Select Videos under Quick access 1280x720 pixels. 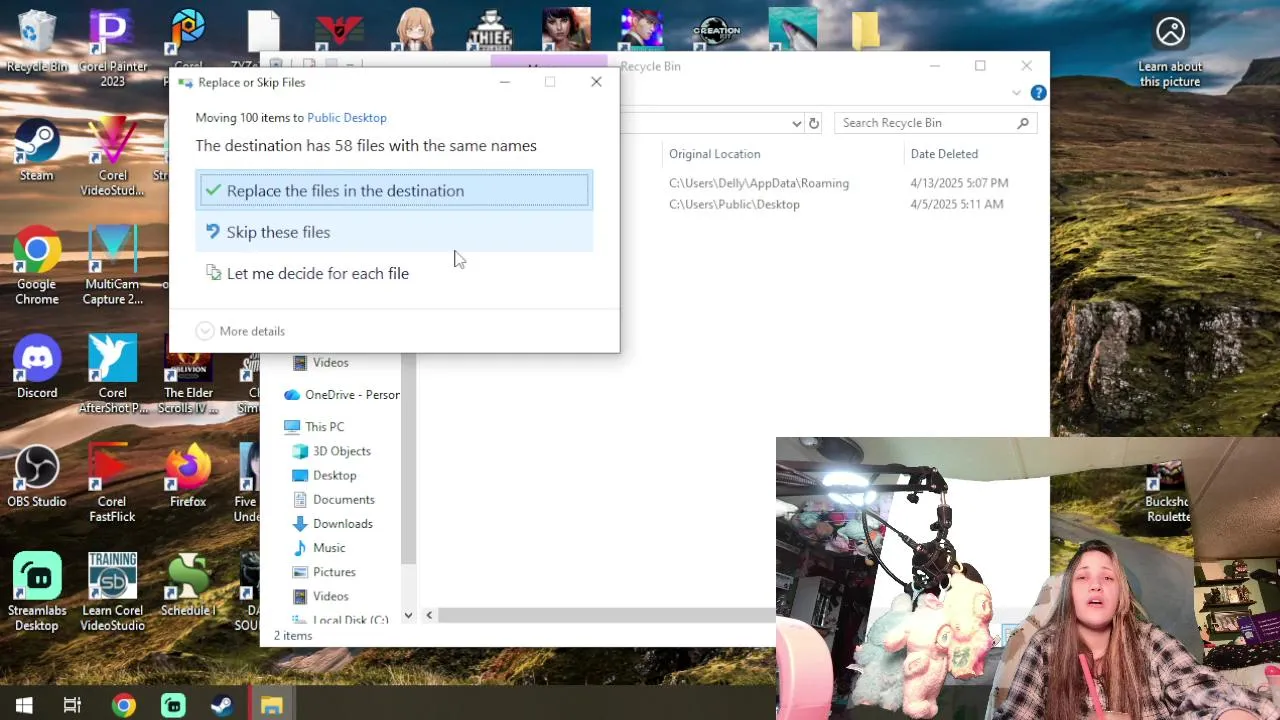(330, 363)
